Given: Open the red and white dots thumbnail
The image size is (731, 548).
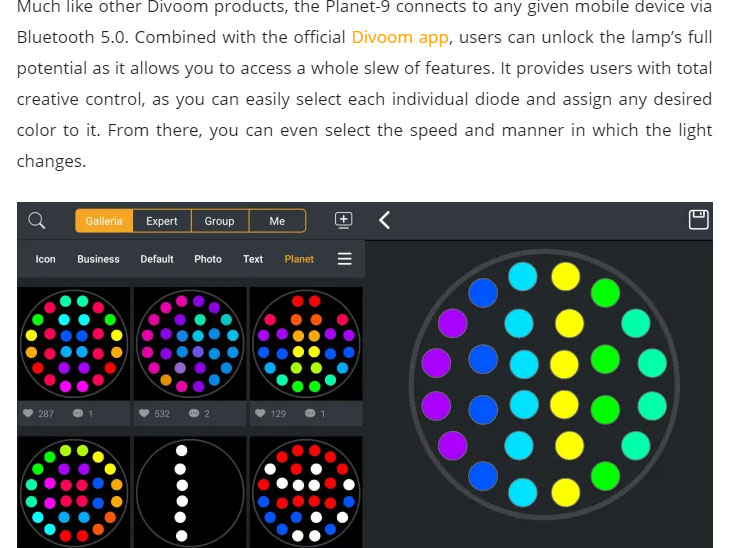Looking at the screenshot, I should 305,493.
